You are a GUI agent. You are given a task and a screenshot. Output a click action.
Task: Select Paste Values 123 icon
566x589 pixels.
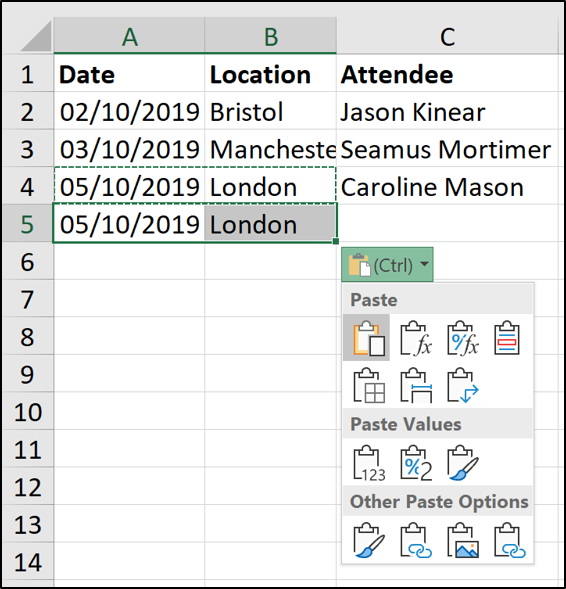point(369,463)
